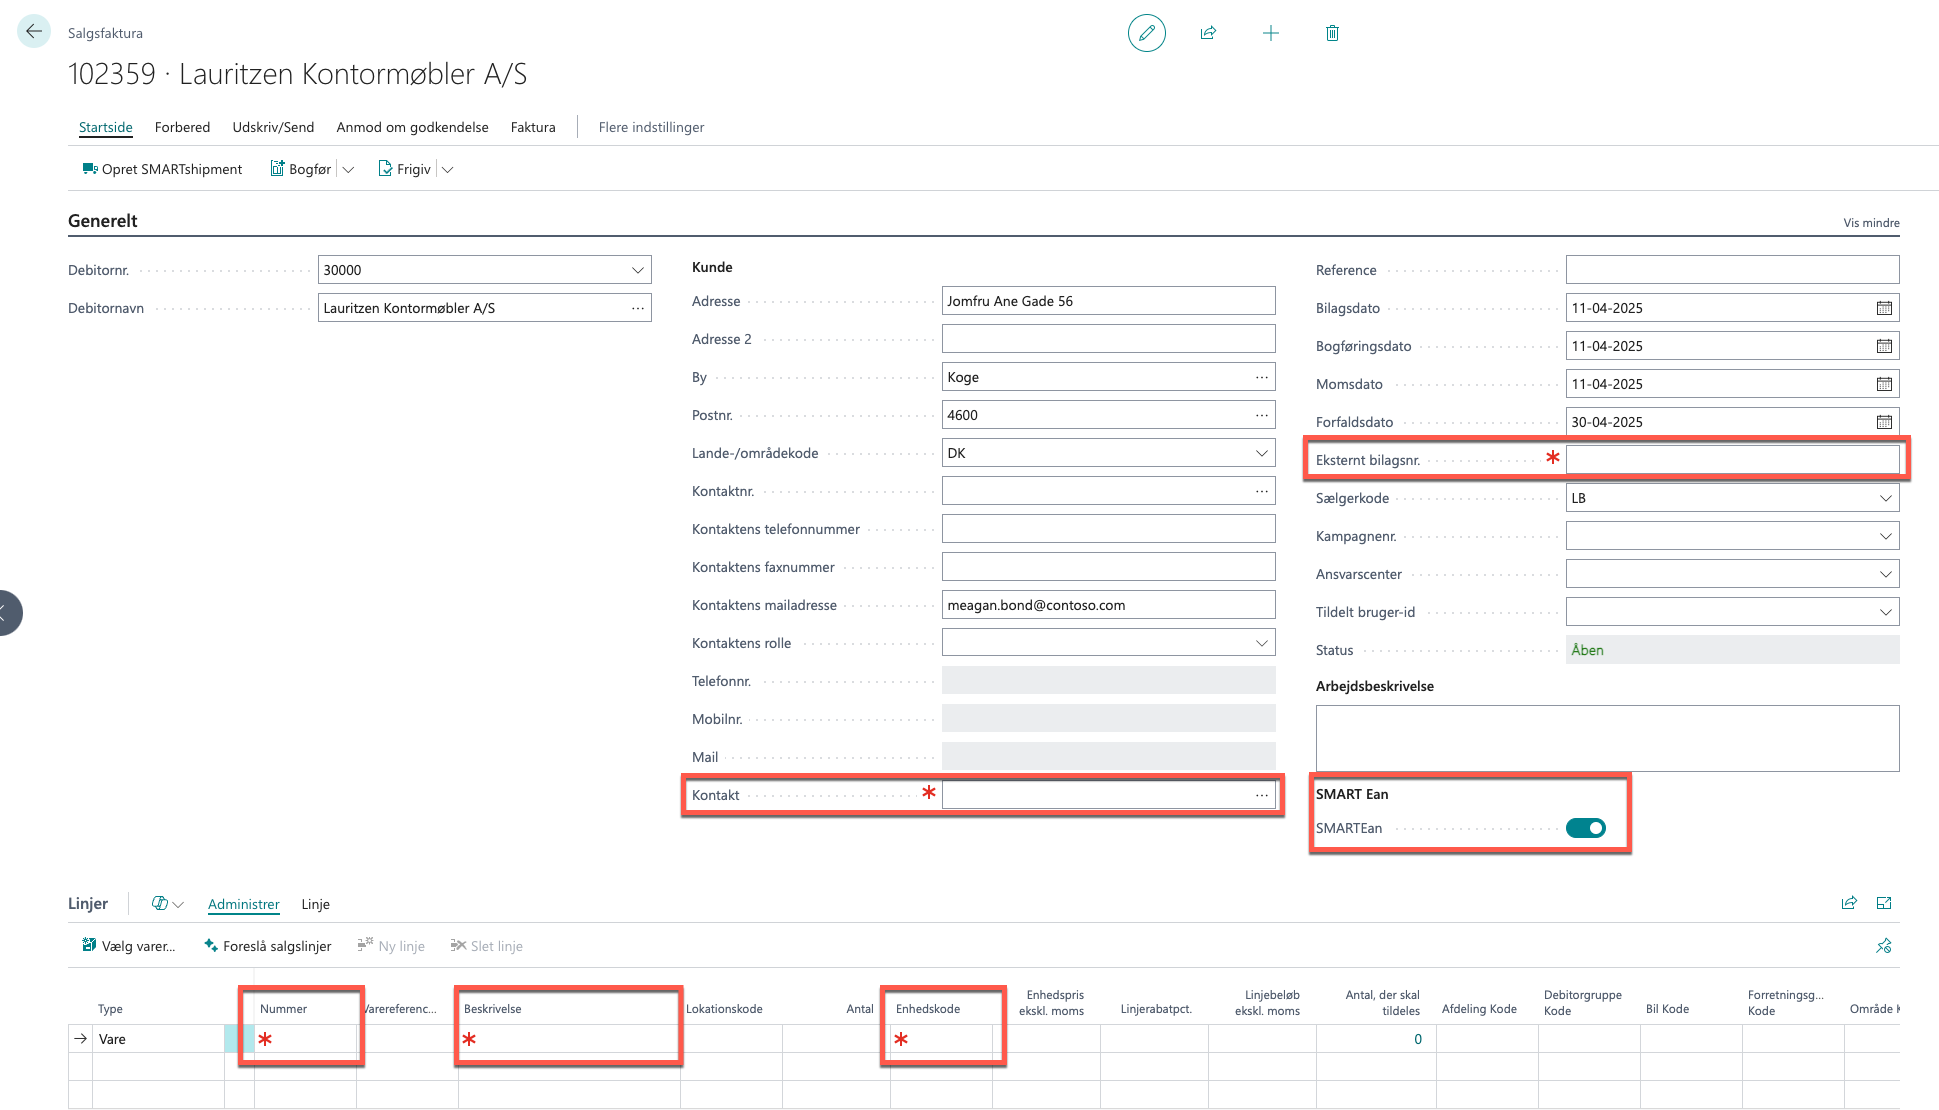Viewport: 1939px width, 1110px height.
Task: Click the plus icon for new document
Action: pos(1270,33)
